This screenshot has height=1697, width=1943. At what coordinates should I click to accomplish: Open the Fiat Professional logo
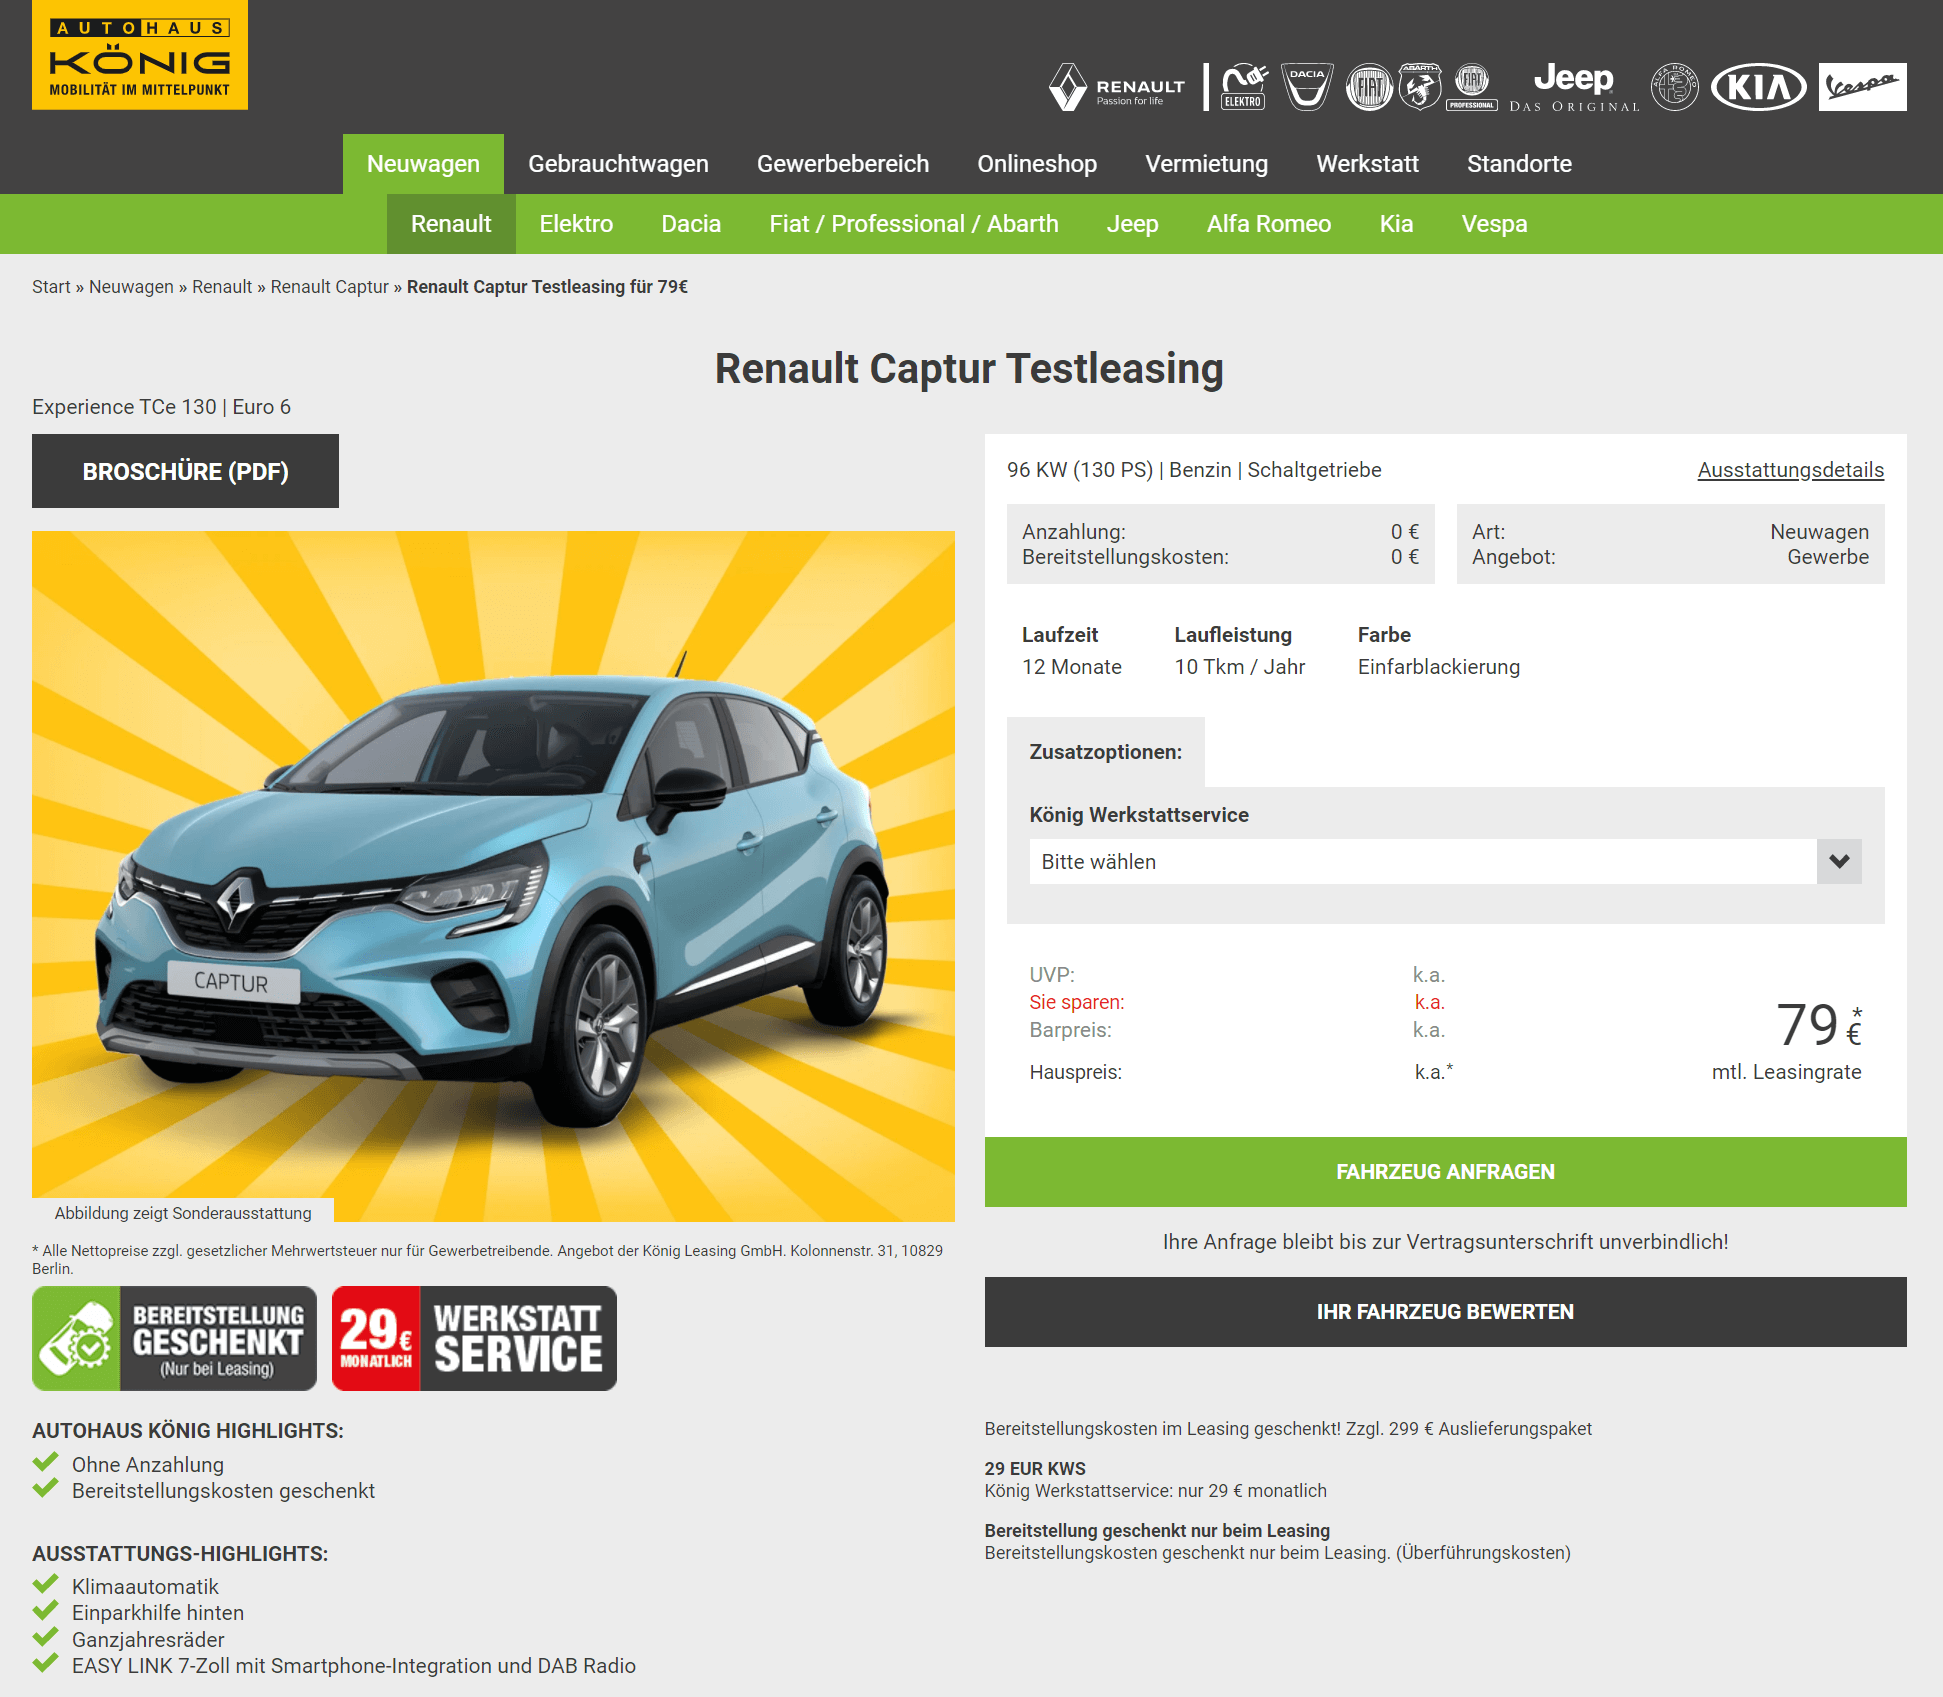point(1472,87)
